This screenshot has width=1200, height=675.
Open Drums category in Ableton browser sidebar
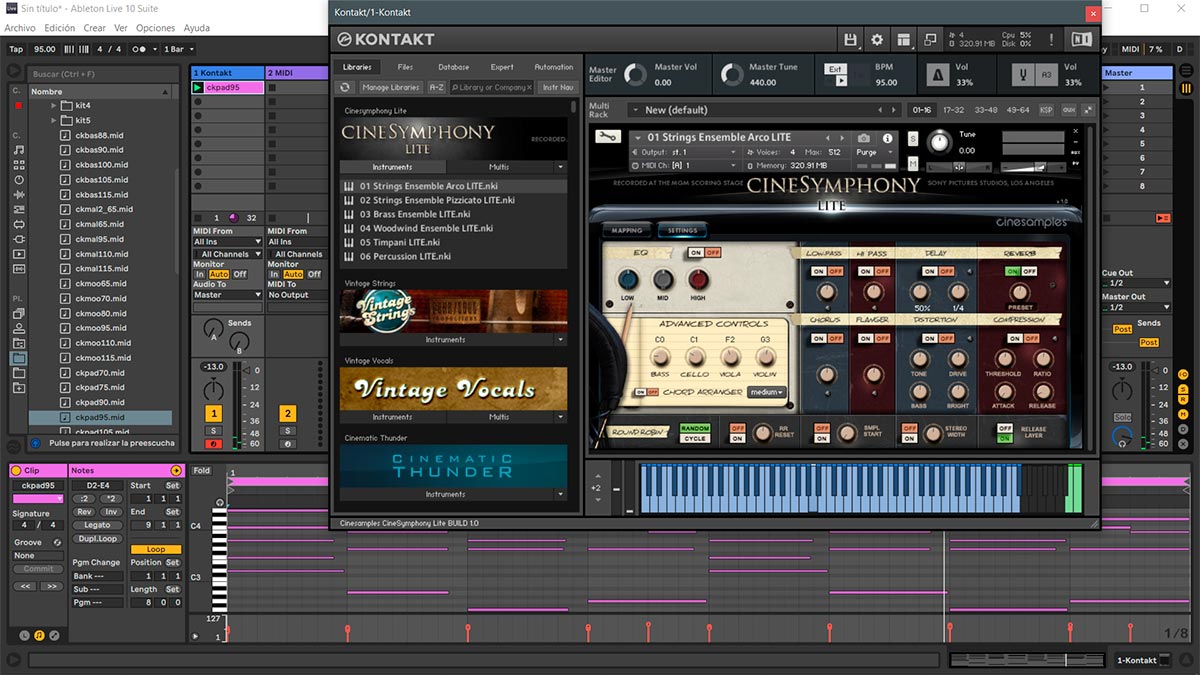[x=18, y=166]
